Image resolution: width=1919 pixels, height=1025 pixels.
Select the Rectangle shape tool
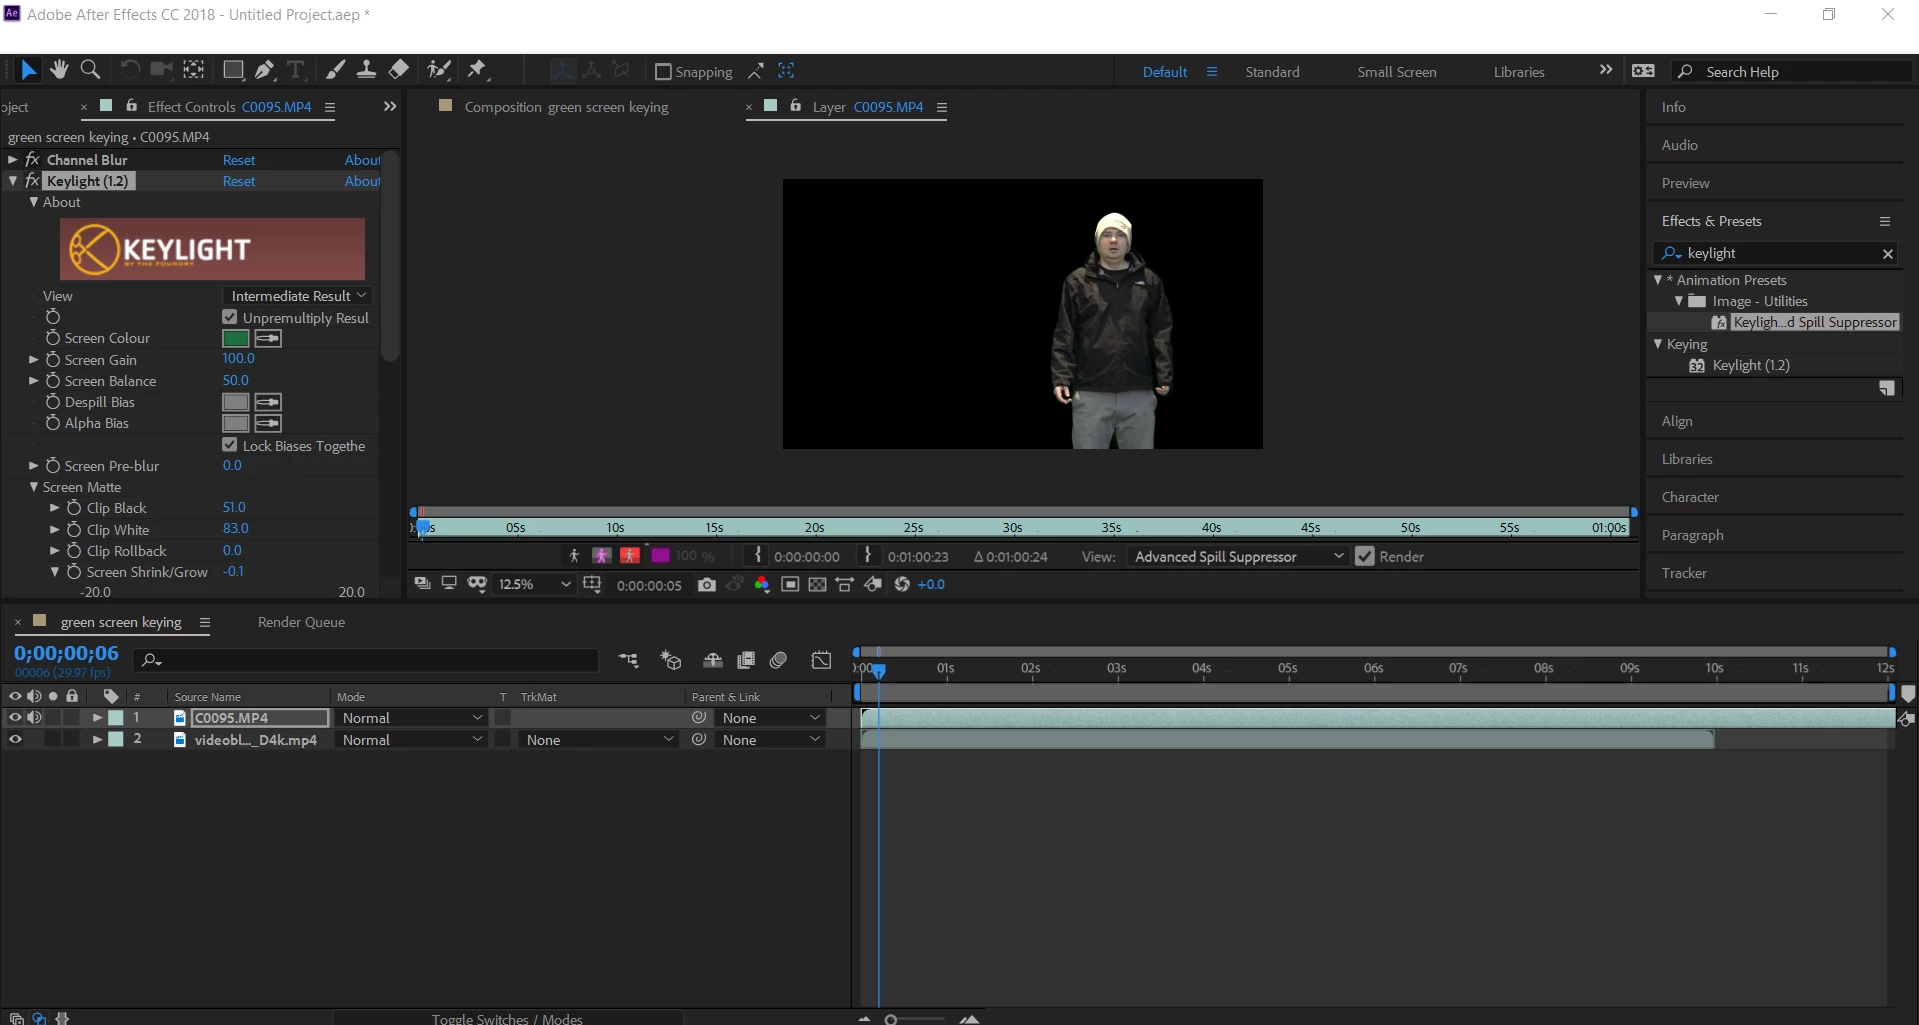click(233, 70)
